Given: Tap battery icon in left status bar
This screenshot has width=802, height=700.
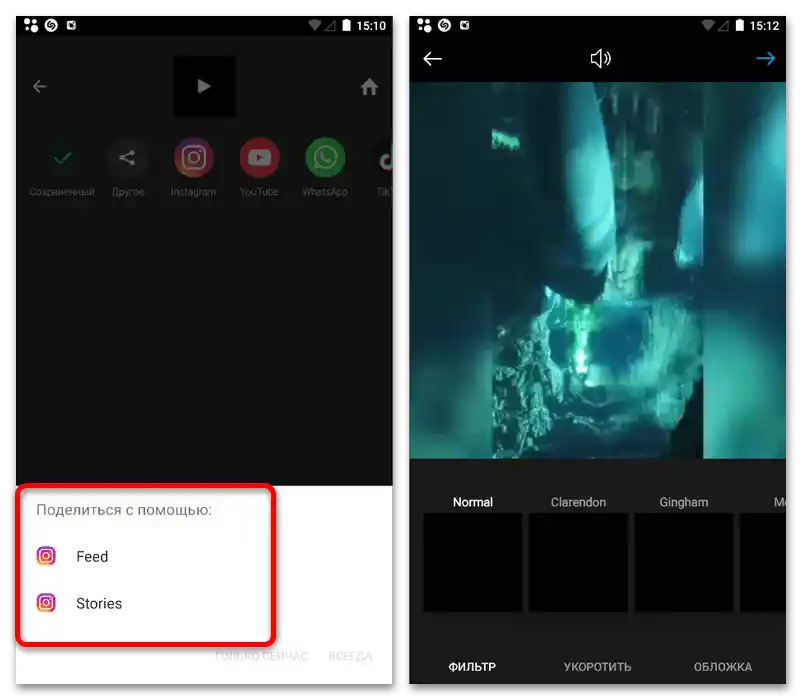Looking at the screenshot, I should point(347,25).
